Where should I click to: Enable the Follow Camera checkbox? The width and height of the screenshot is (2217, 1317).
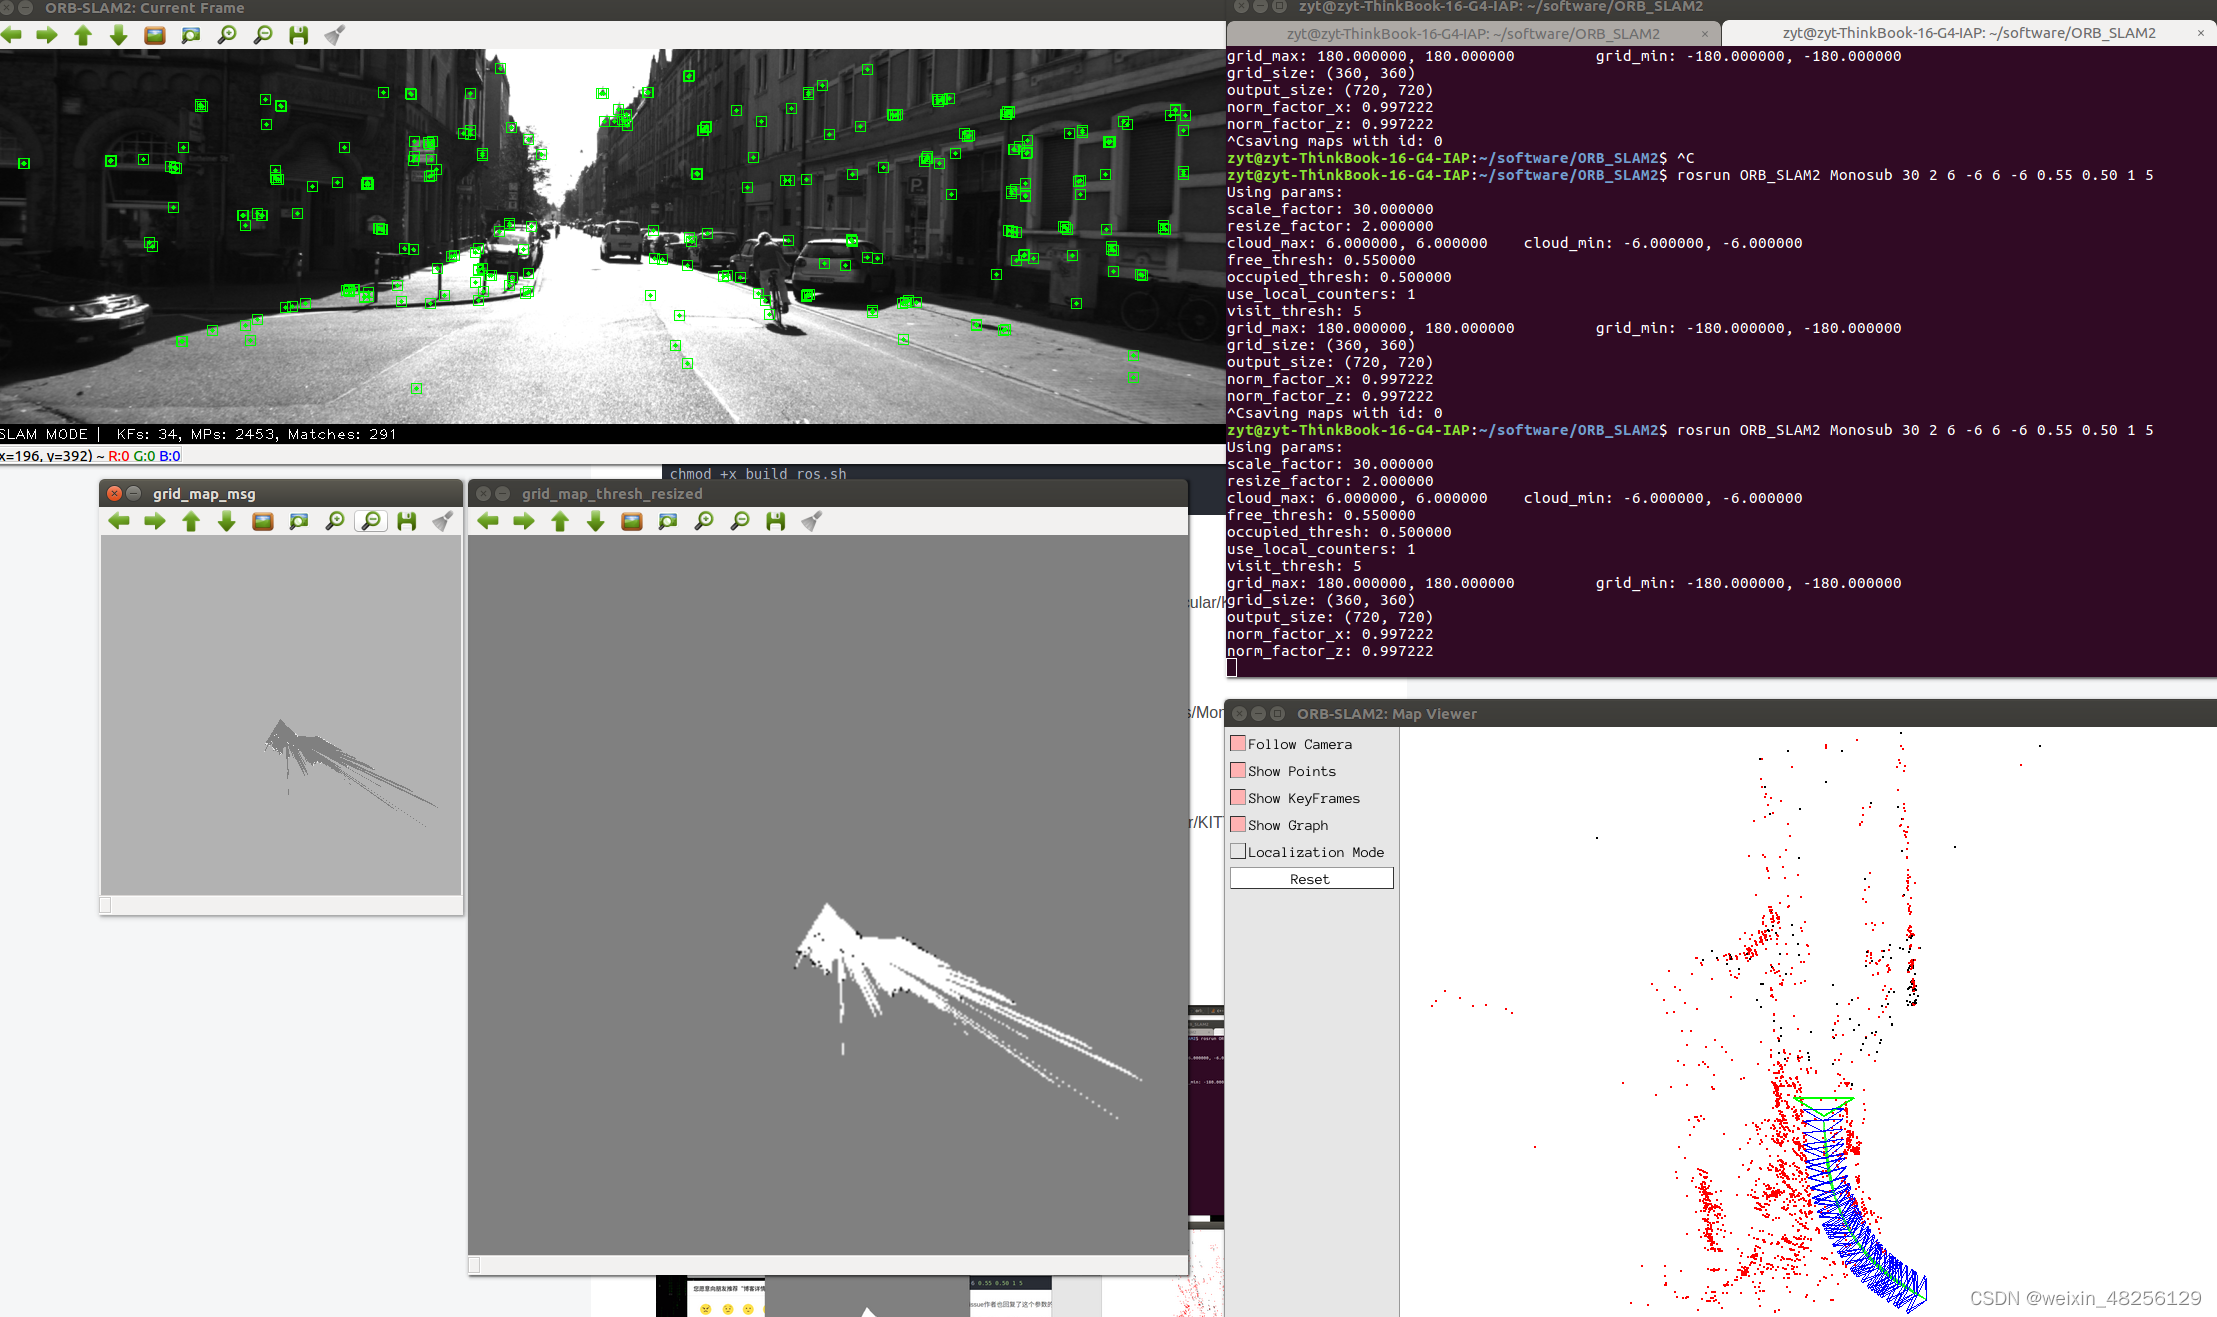(1240, 743)
